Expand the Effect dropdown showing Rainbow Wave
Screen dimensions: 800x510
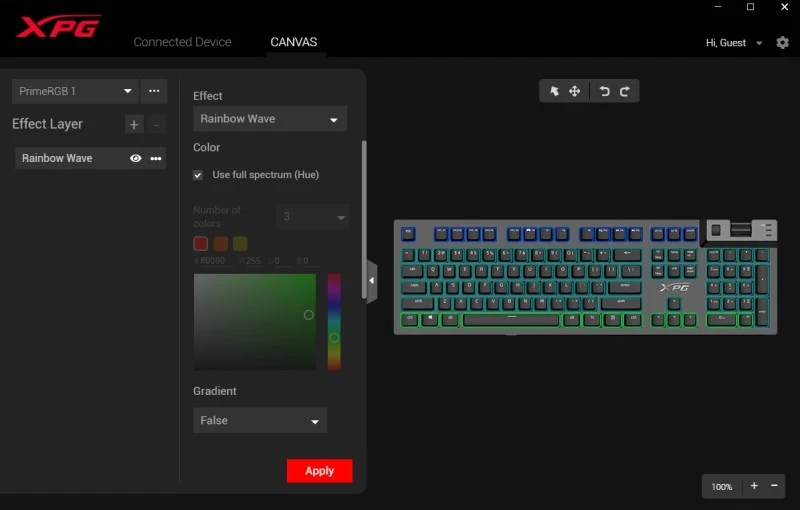[269, 119]
